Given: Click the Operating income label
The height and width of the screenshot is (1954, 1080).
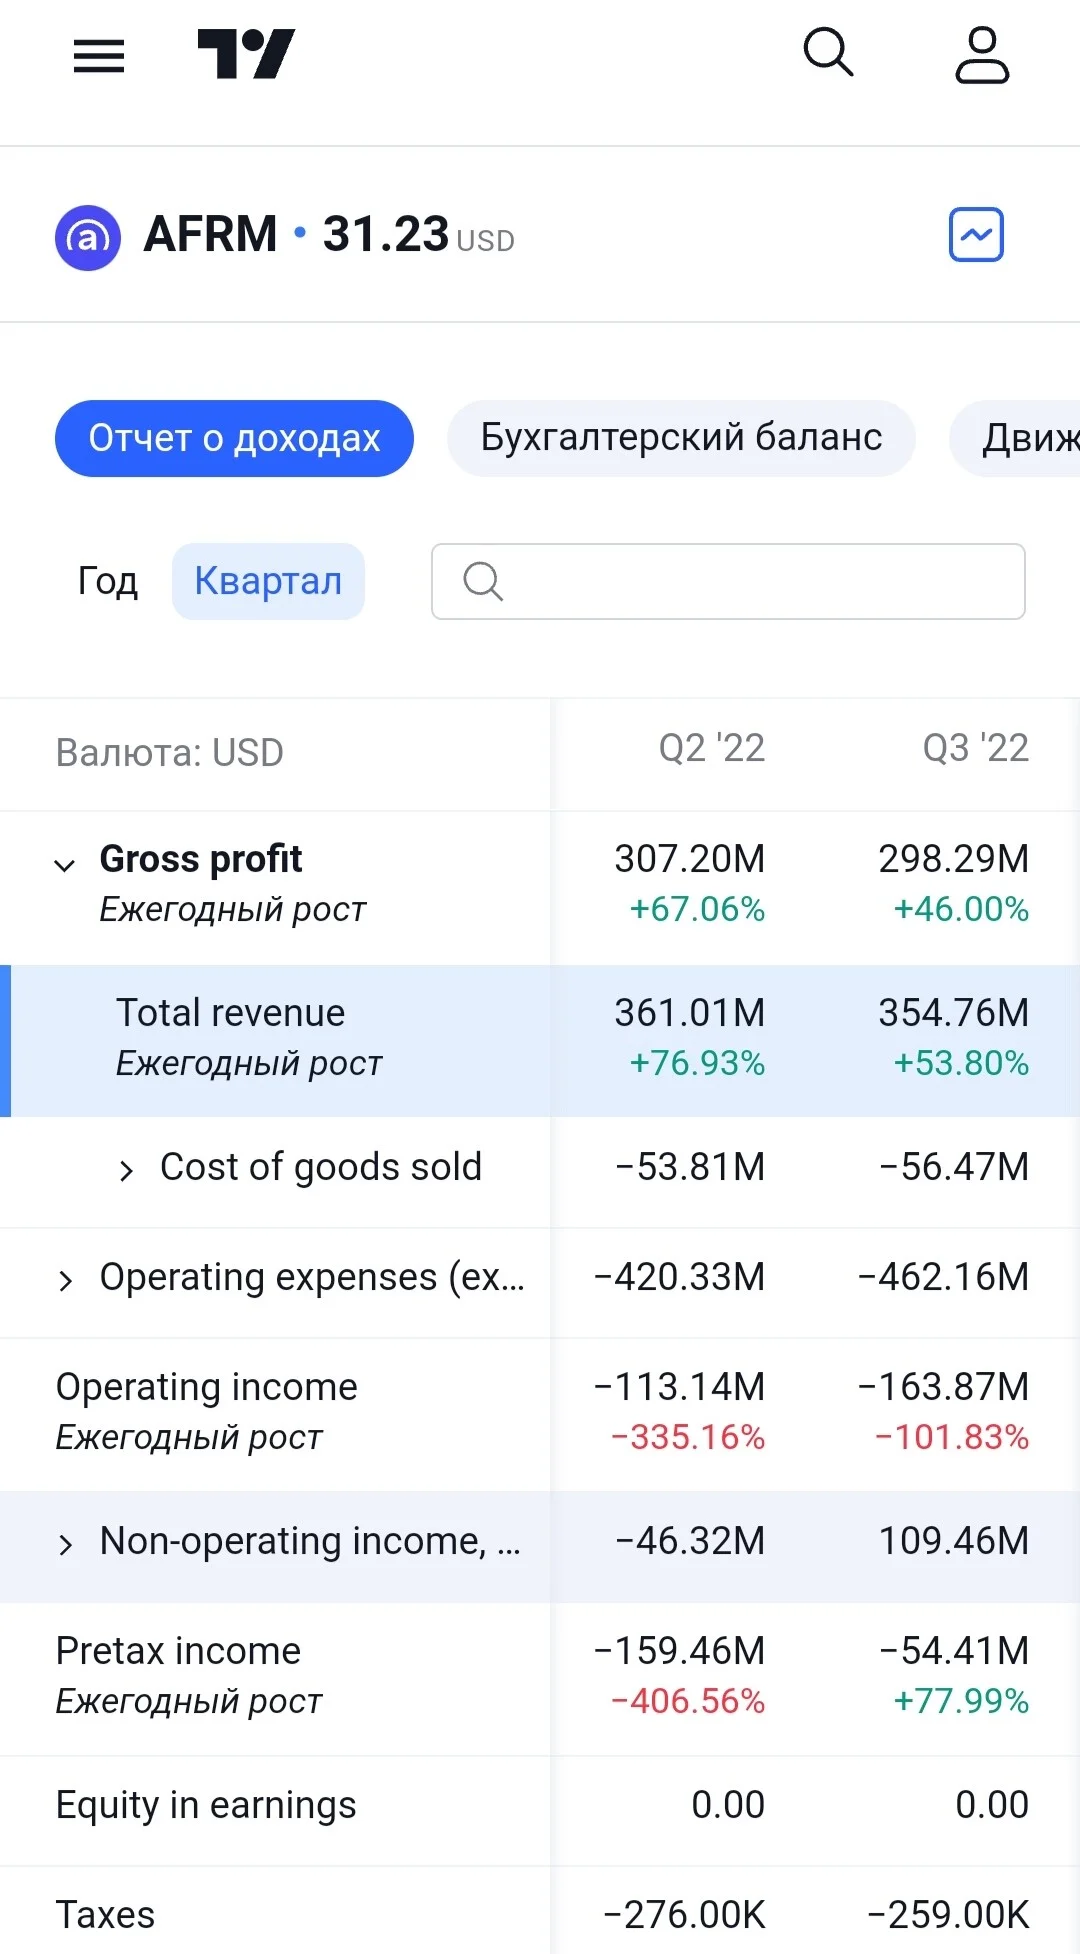Looking at the screenshot, I should [207, 1387].
